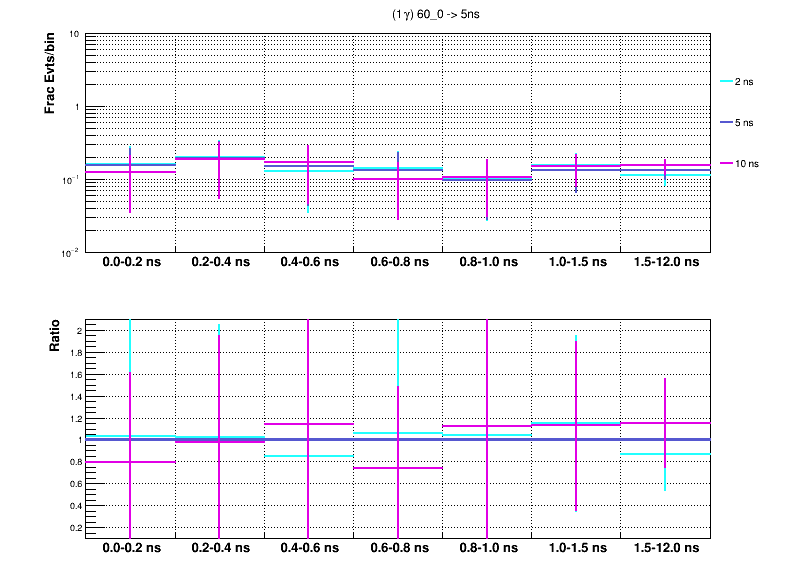Screen dimensions: 796x572
Task: Click '0.8-1.0 ns' label in upper plot
Action: click(x=487, y=263)
